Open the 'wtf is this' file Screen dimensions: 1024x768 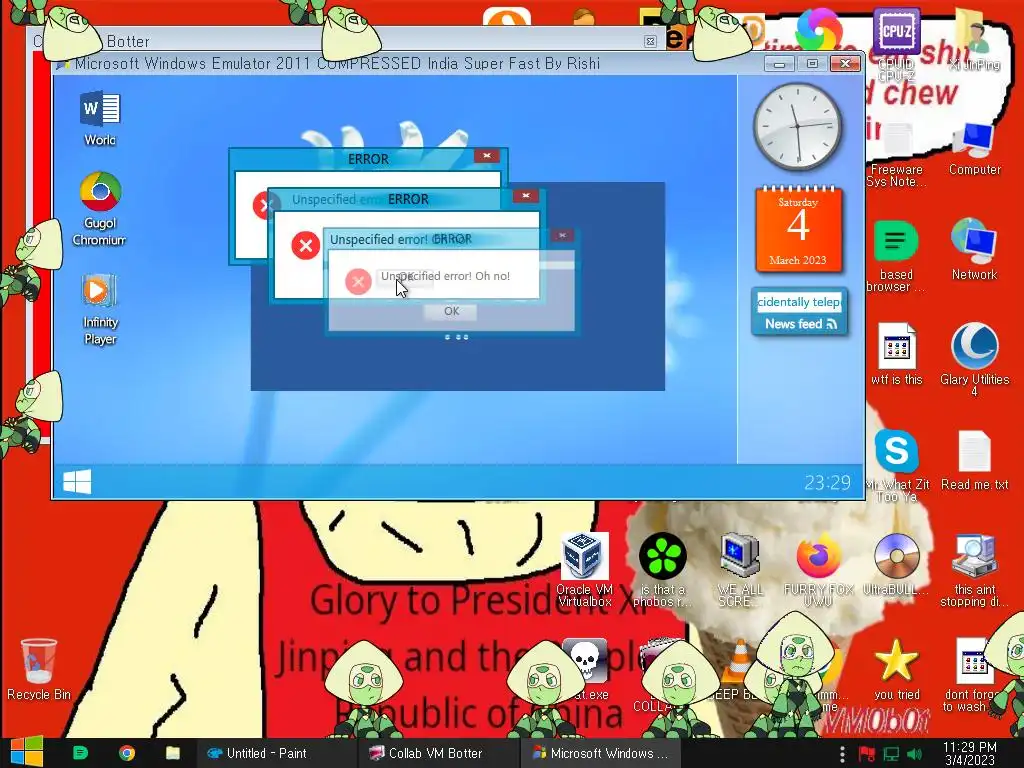(x=896, y=354)
